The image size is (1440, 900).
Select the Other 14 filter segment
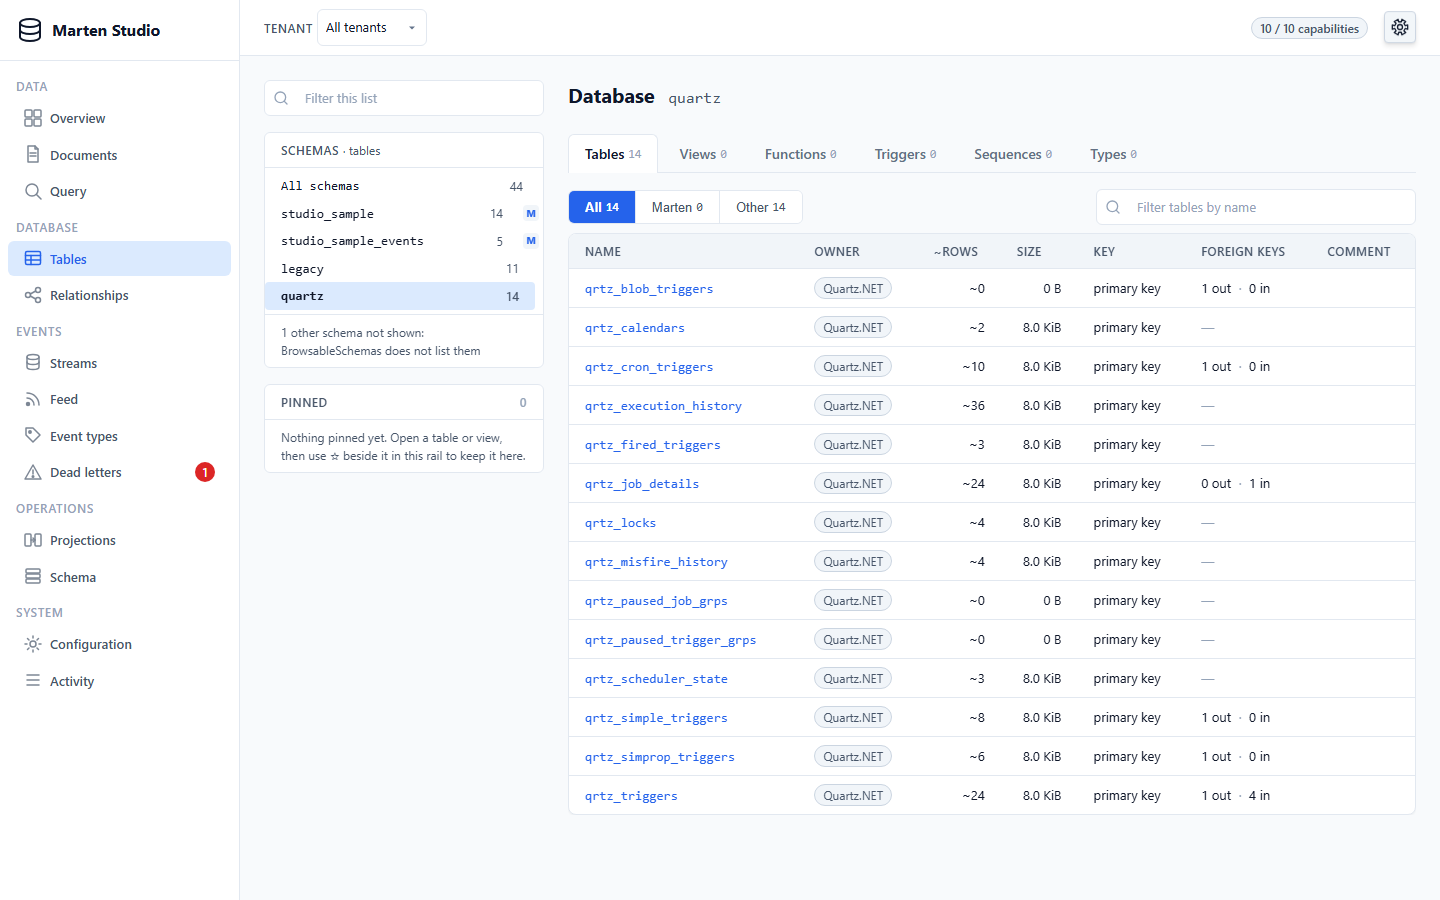click(761, 207)
